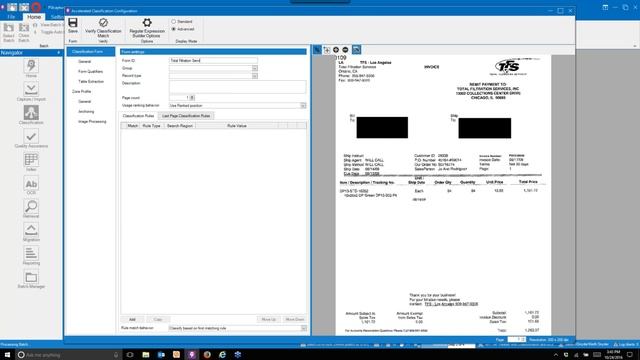Open the Action Center notifications icon
This screenshot has width=640, height=360.
[630, 355]
